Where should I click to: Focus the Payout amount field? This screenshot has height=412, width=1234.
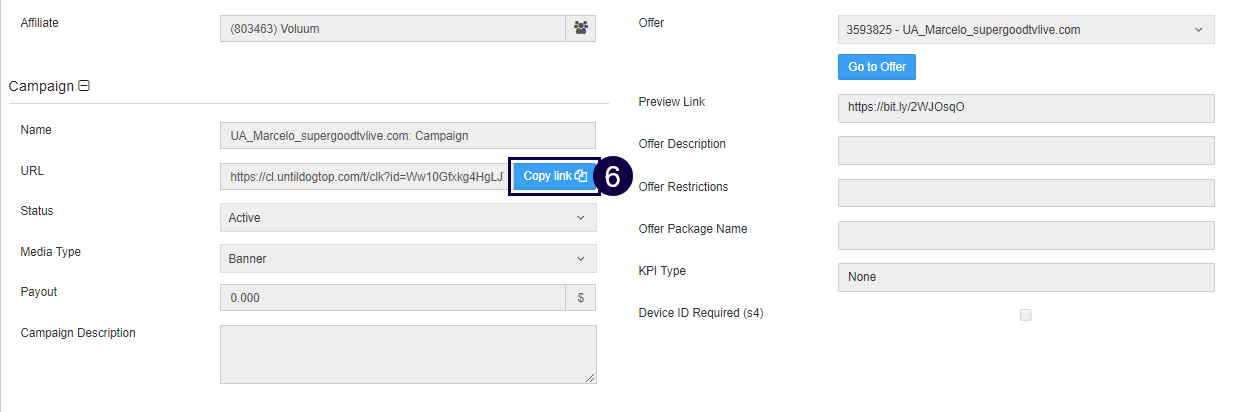point(393,298)
